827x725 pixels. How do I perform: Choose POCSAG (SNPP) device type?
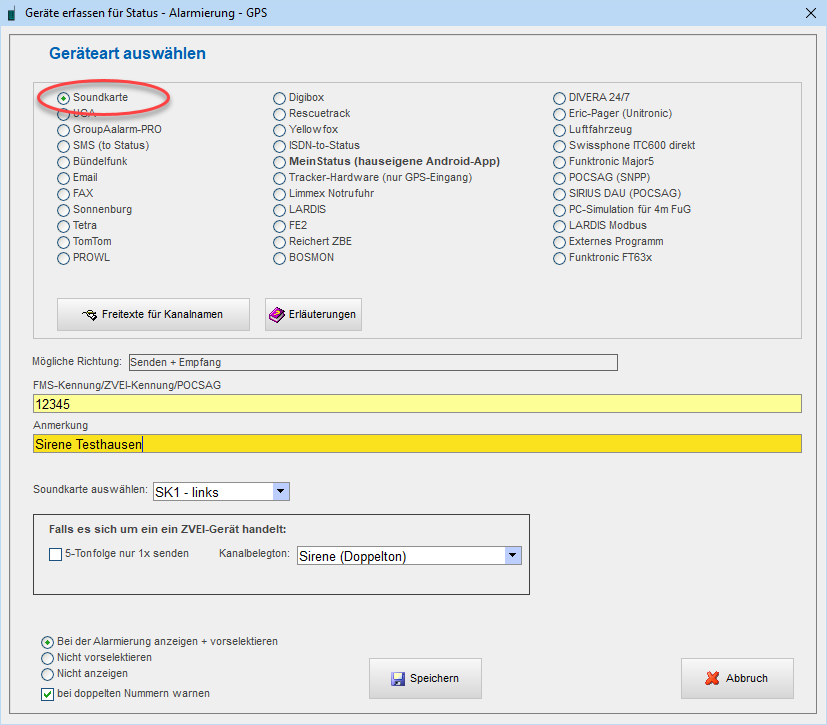click(x=560, y=178)
